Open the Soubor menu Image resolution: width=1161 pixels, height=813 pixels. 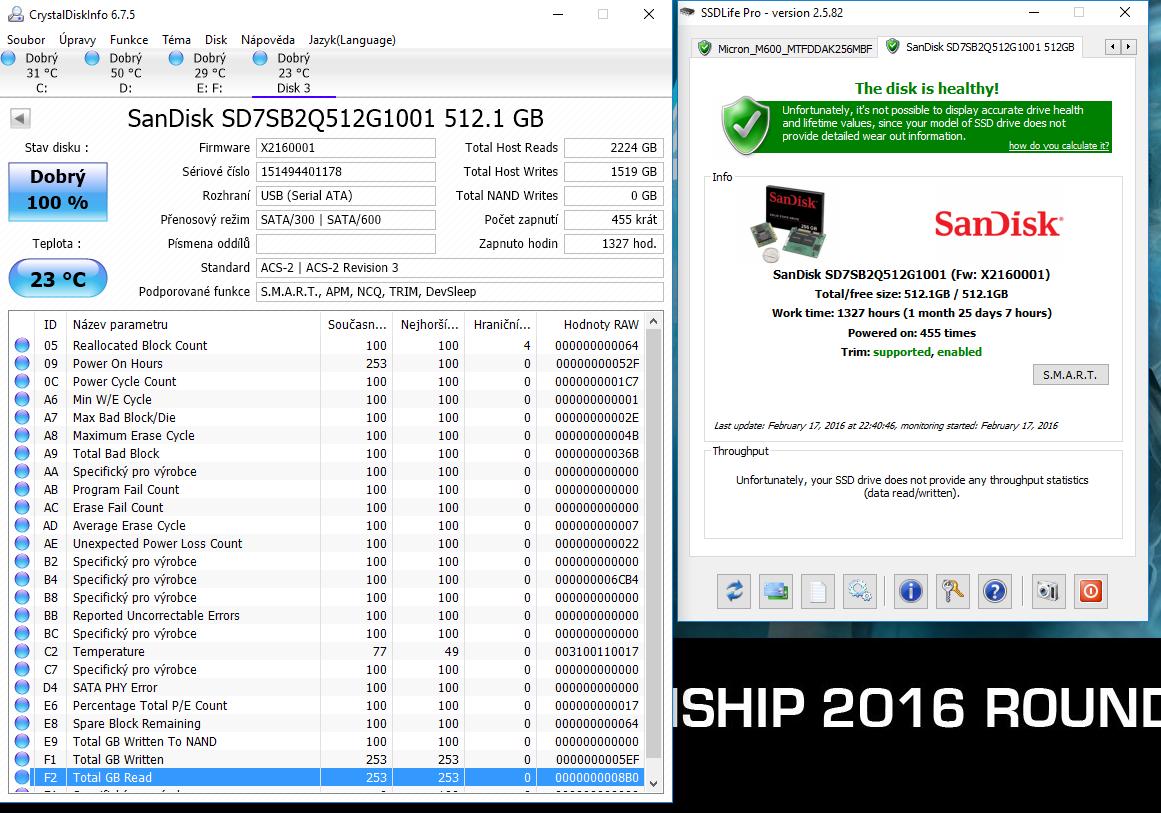(26, 40)
